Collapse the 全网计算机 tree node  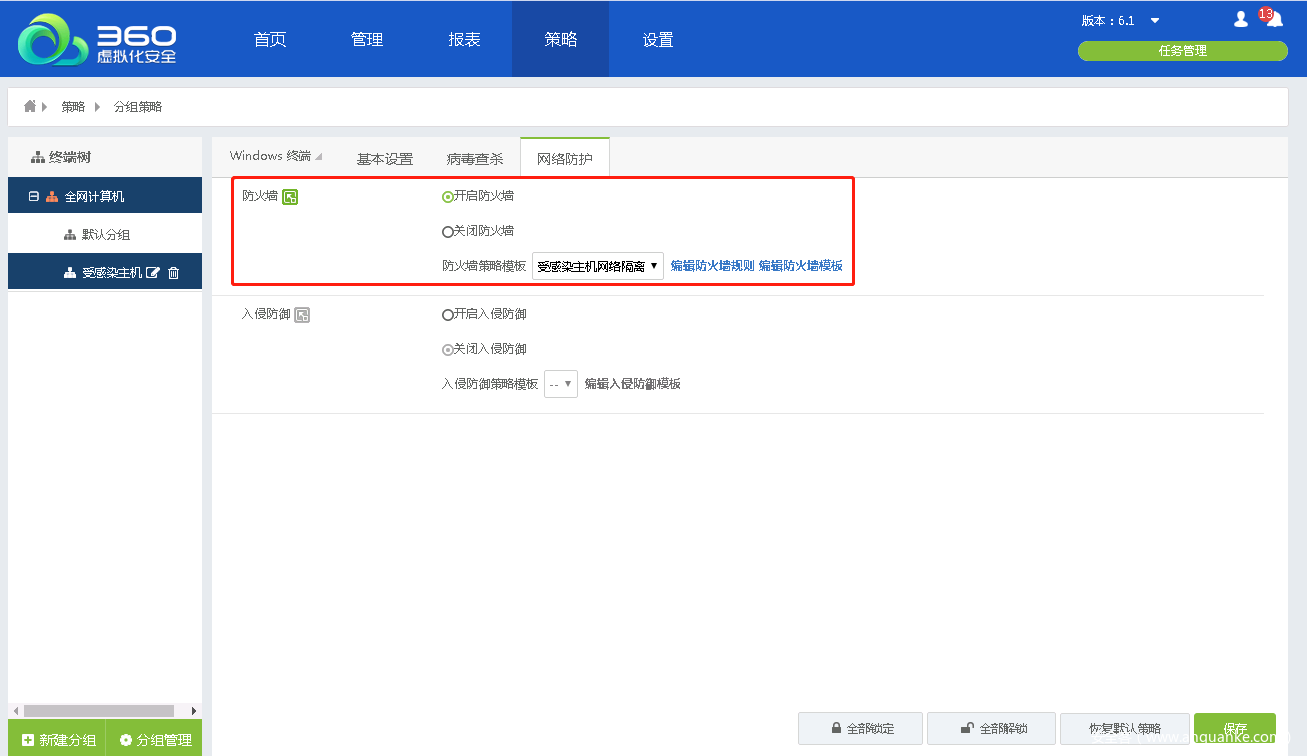click(x=34, y=197)
